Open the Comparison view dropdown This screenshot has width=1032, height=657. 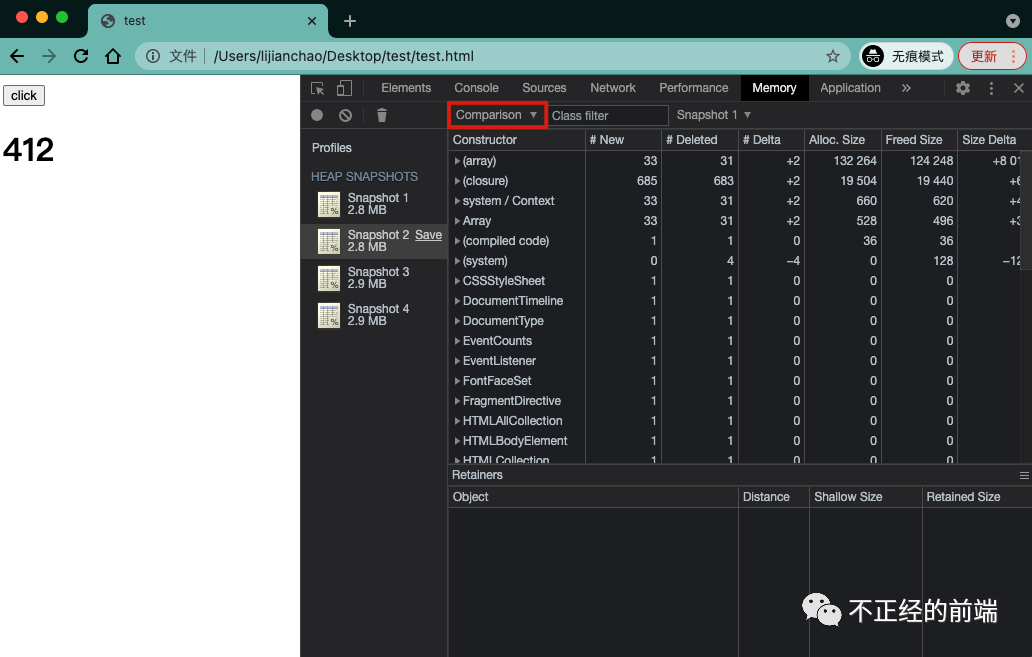497,115
